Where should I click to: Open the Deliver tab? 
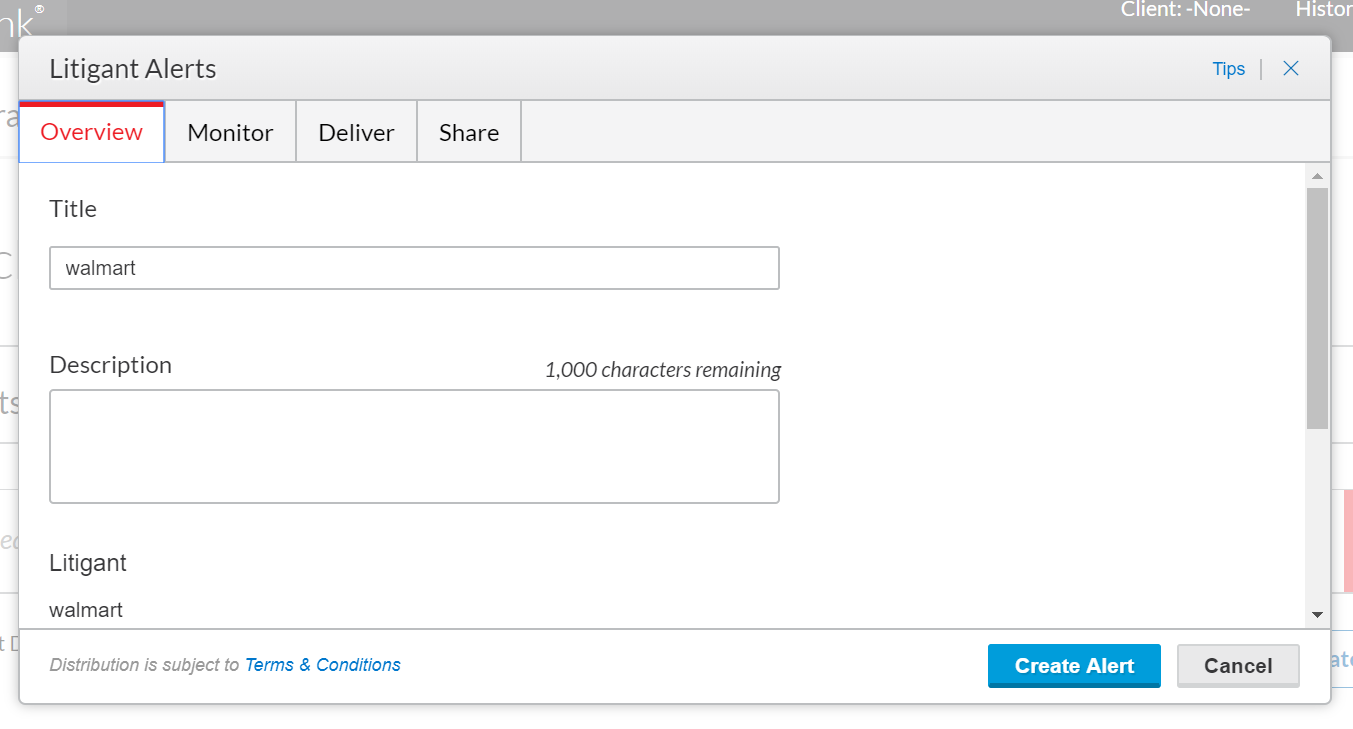[356, 132]
